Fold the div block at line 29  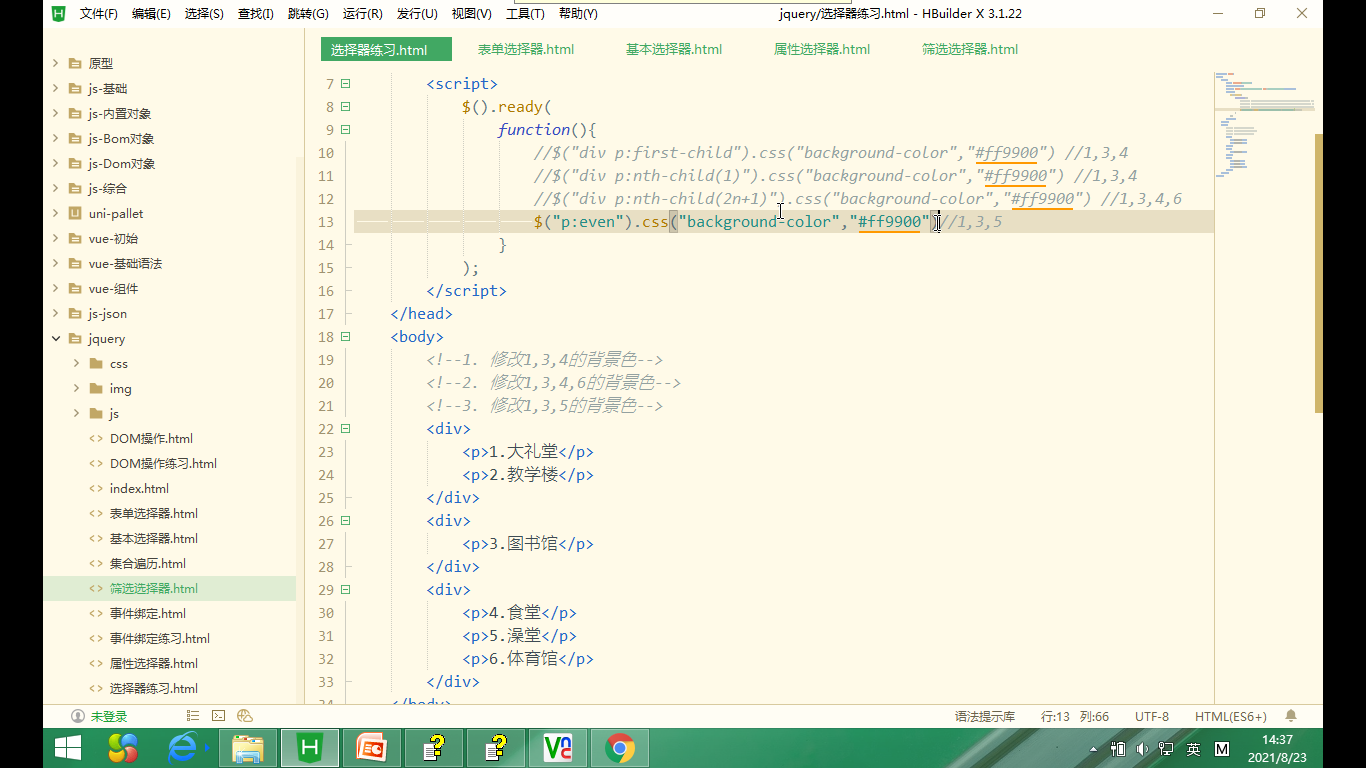pos(346,590)
